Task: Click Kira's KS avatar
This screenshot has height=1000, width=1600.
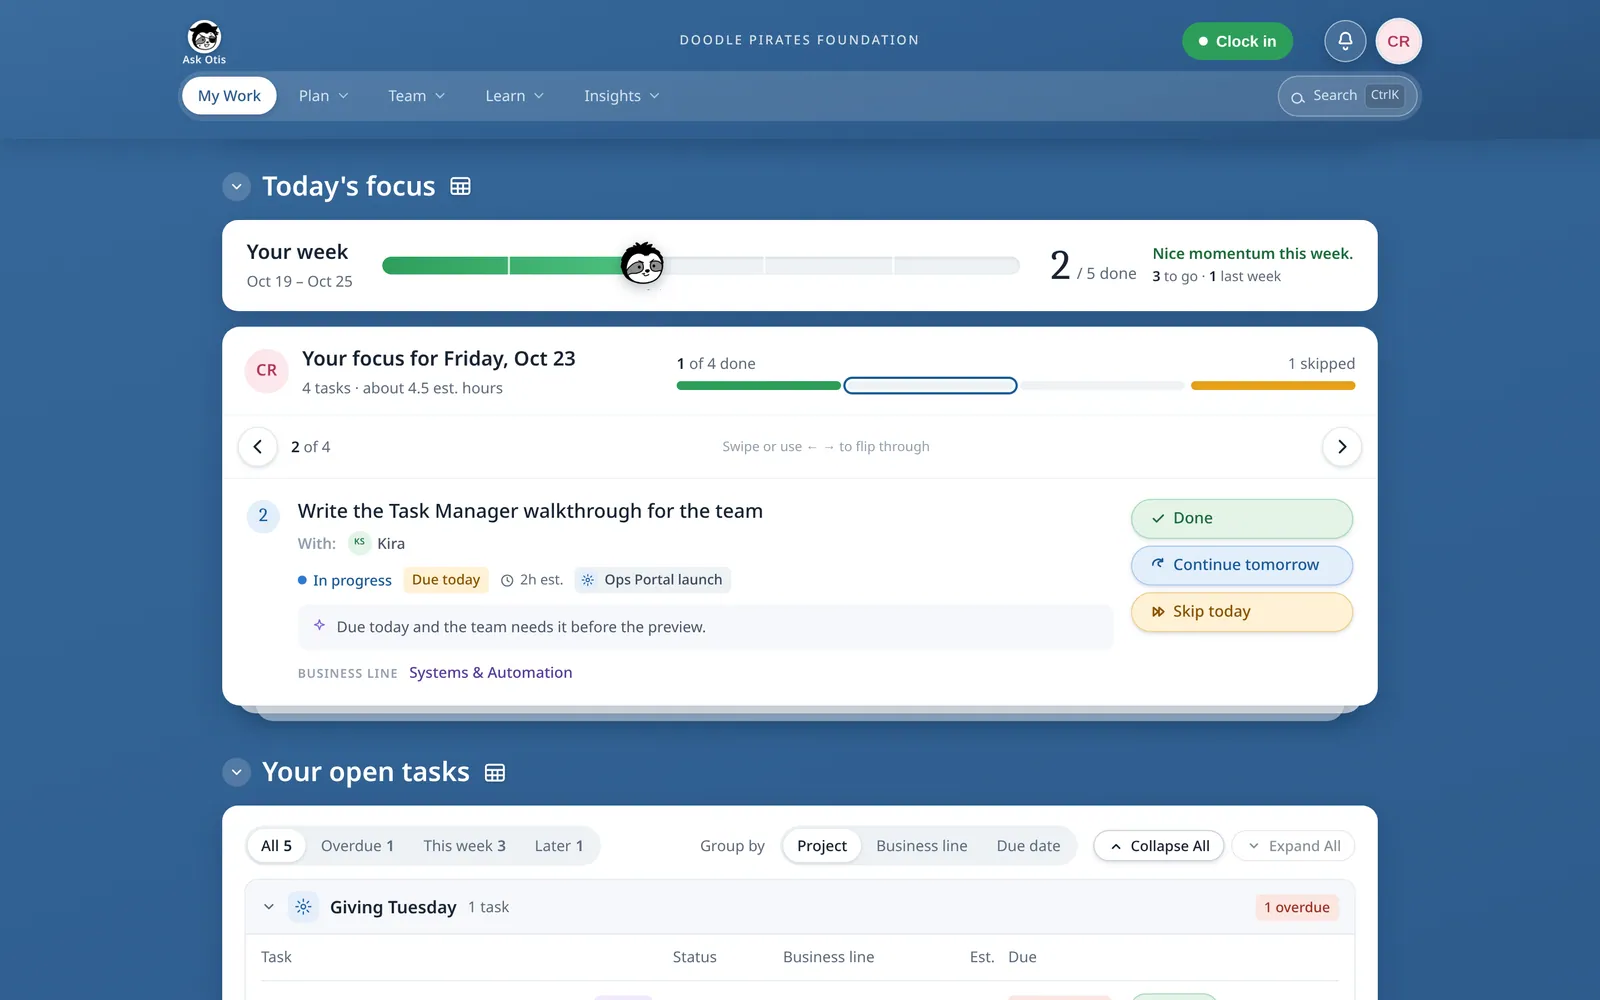Action: (x=359, y=543)
